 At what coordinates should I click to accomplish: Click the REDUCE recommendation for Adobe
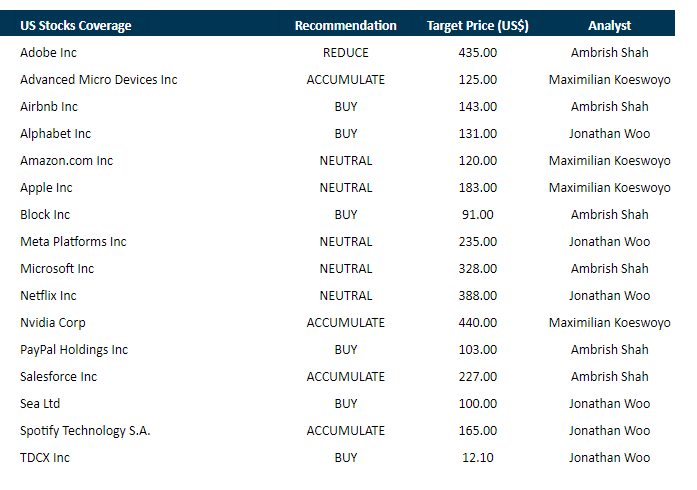coord(345,52)
